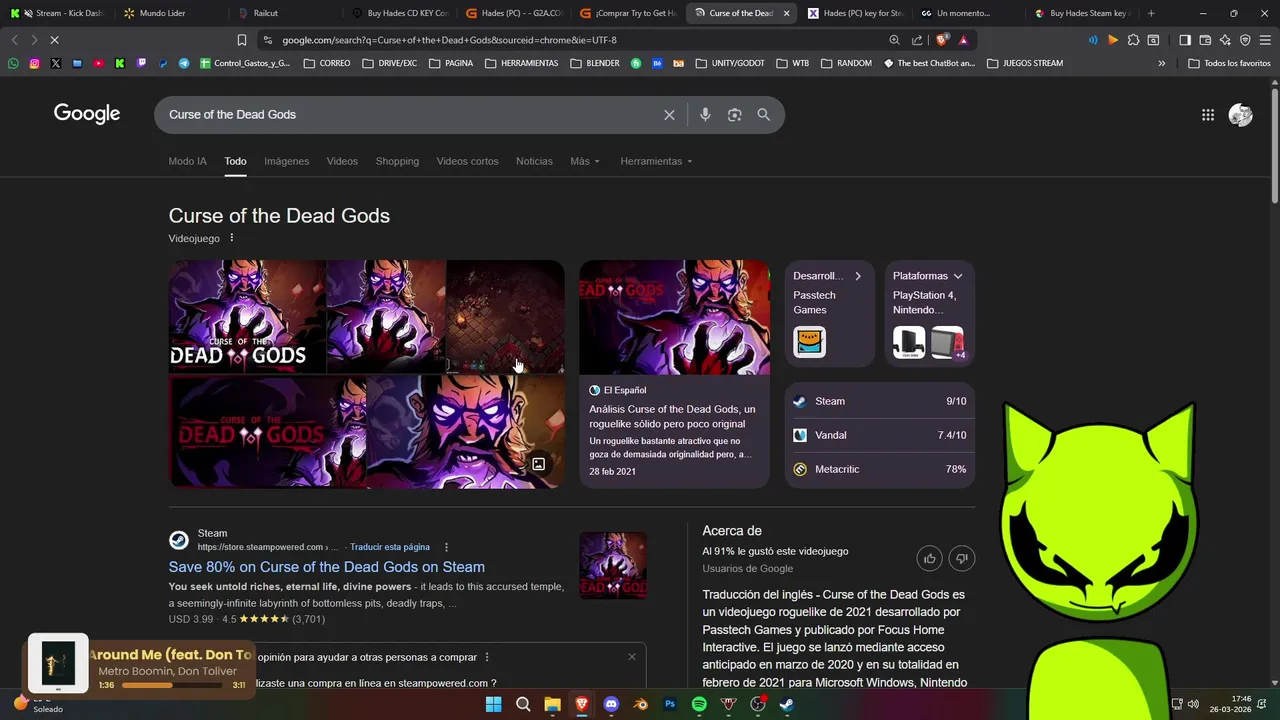1280x720 pixels.
Task: Open YouTube bookmark icon
Action: click(x=98, y=63)
